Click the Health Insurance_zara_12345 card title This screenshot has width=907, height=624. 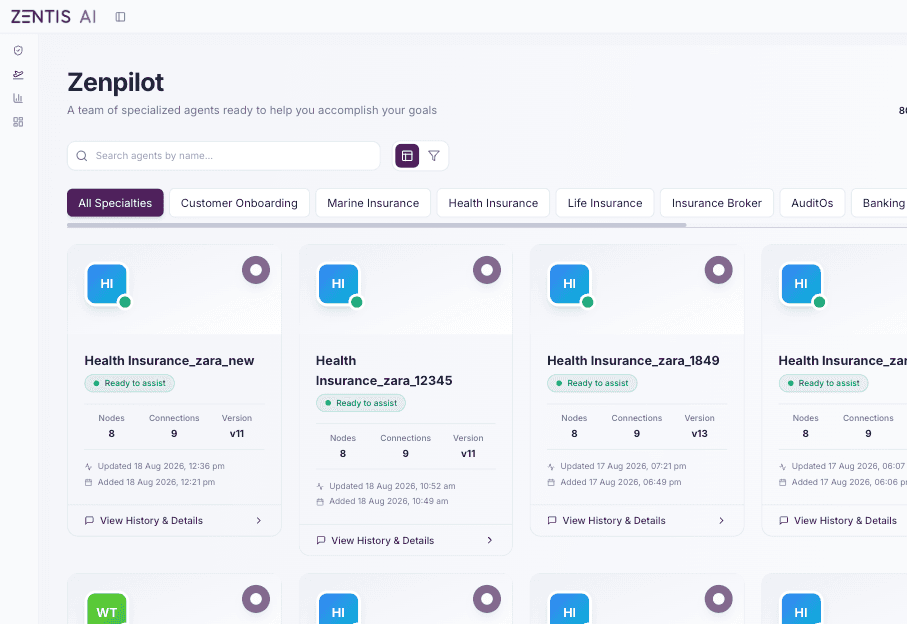[x=384, y=371]
